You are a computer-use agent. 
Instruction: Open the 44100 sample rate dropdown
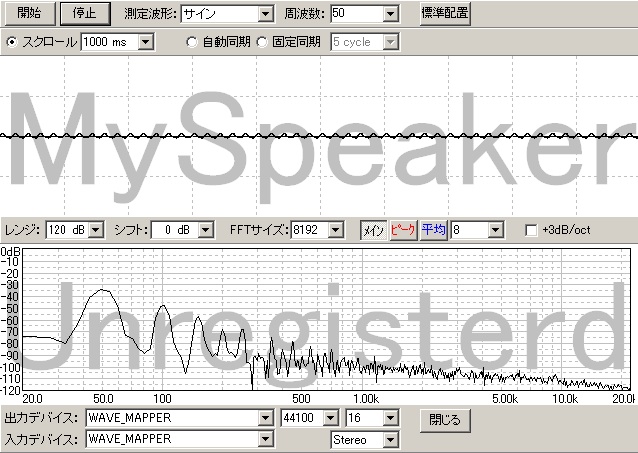309,418
